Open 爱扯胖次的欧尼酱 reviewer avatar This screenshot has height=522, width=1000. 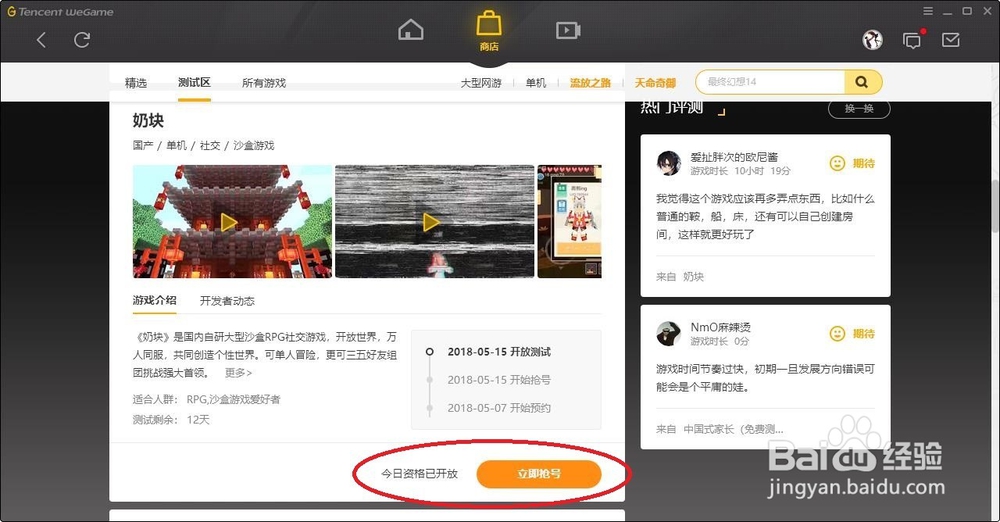[668, 163]
